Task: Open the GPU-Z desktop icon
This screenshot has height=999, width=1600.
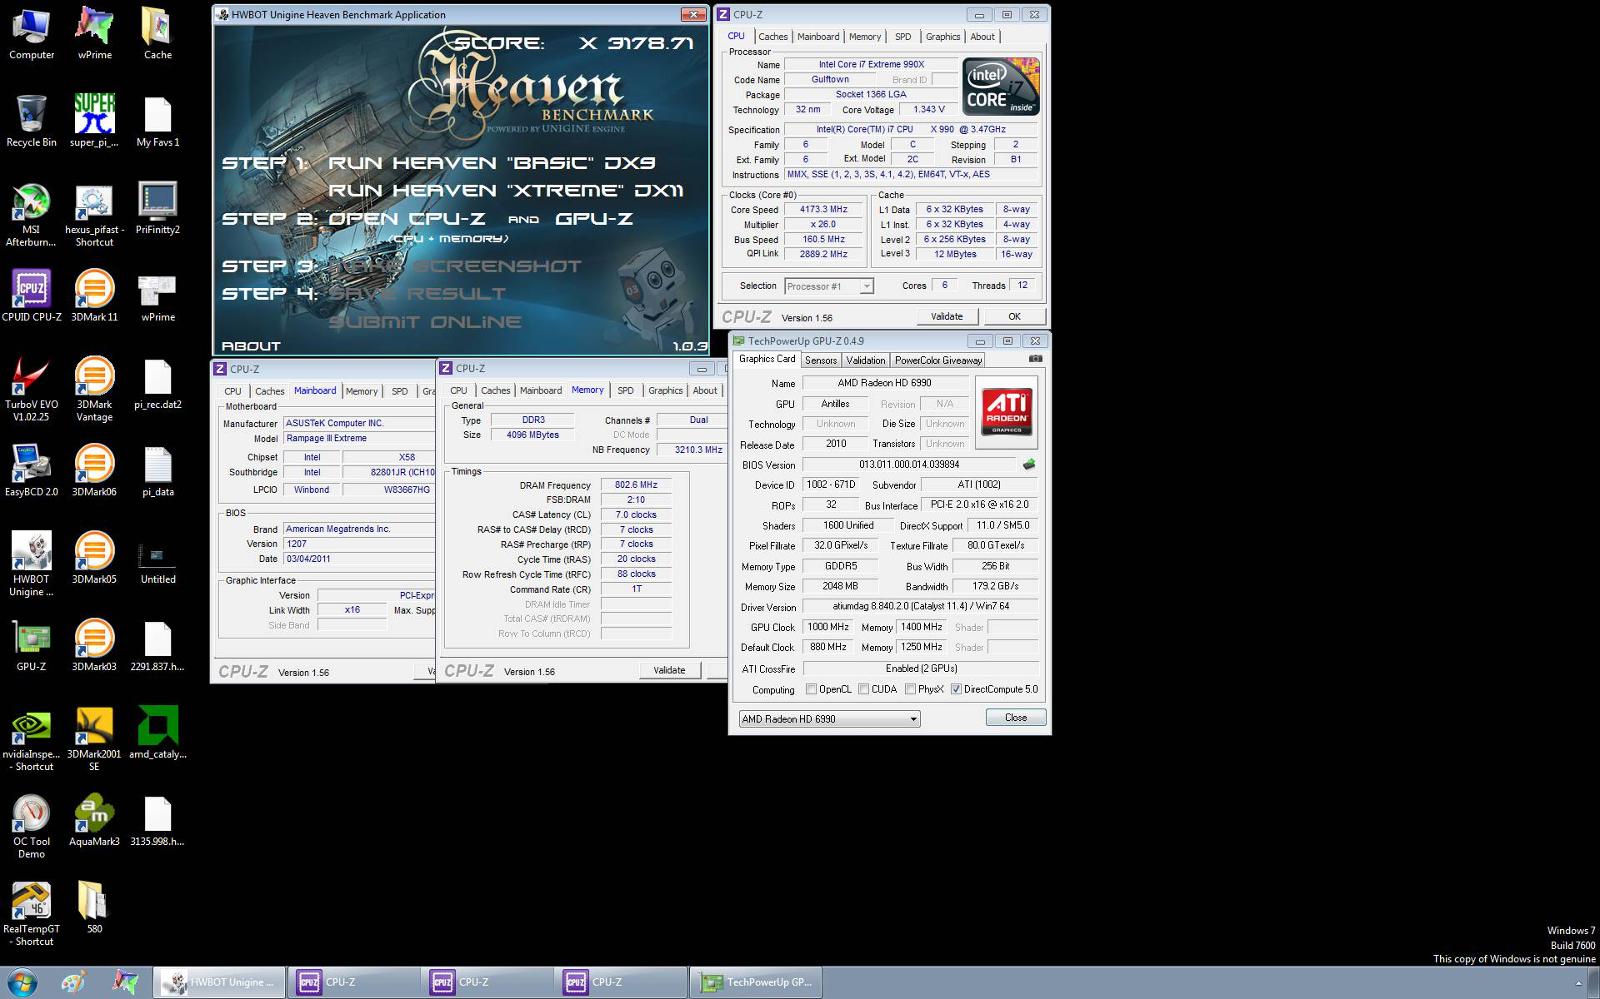Action: 31,645
